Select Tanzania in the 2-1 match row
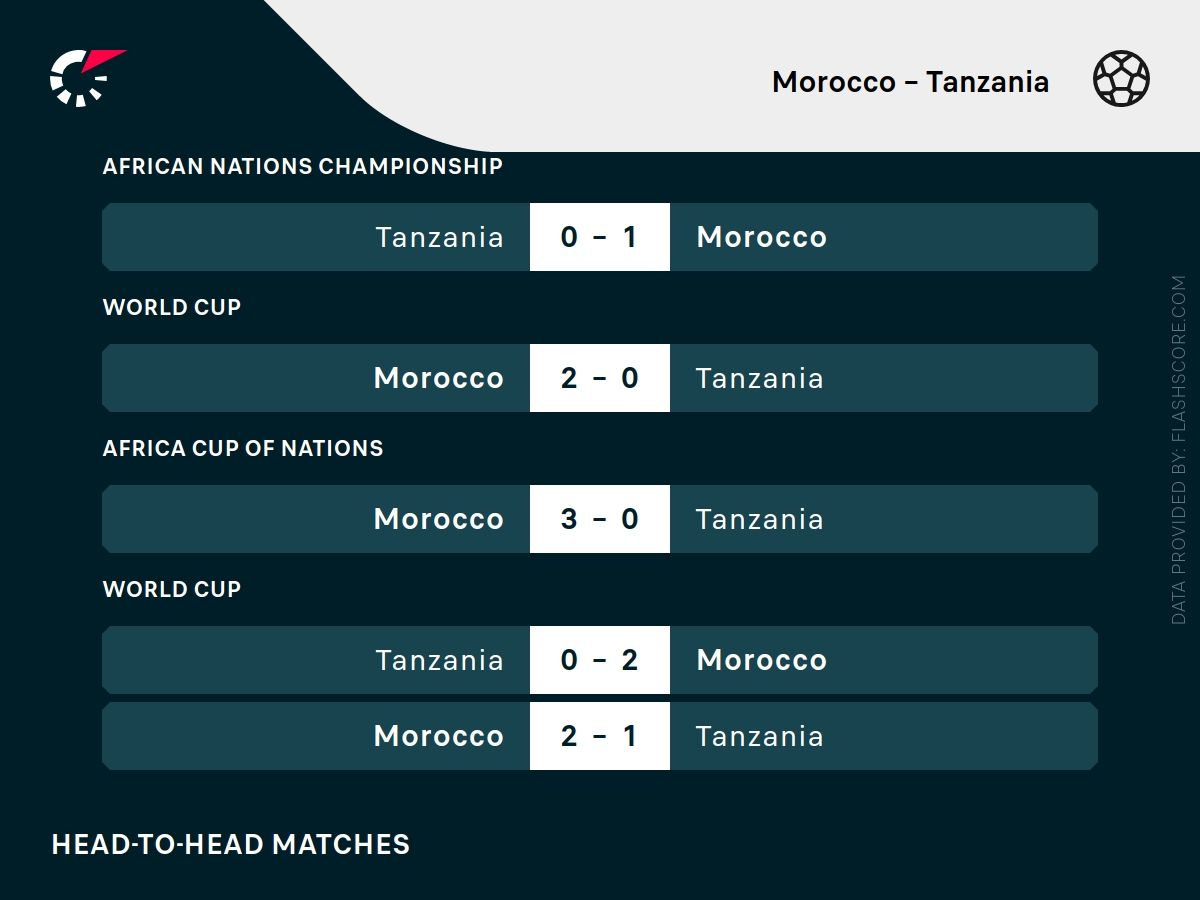This screenshot has height=900, width=1200. click(x=759, y=736)
